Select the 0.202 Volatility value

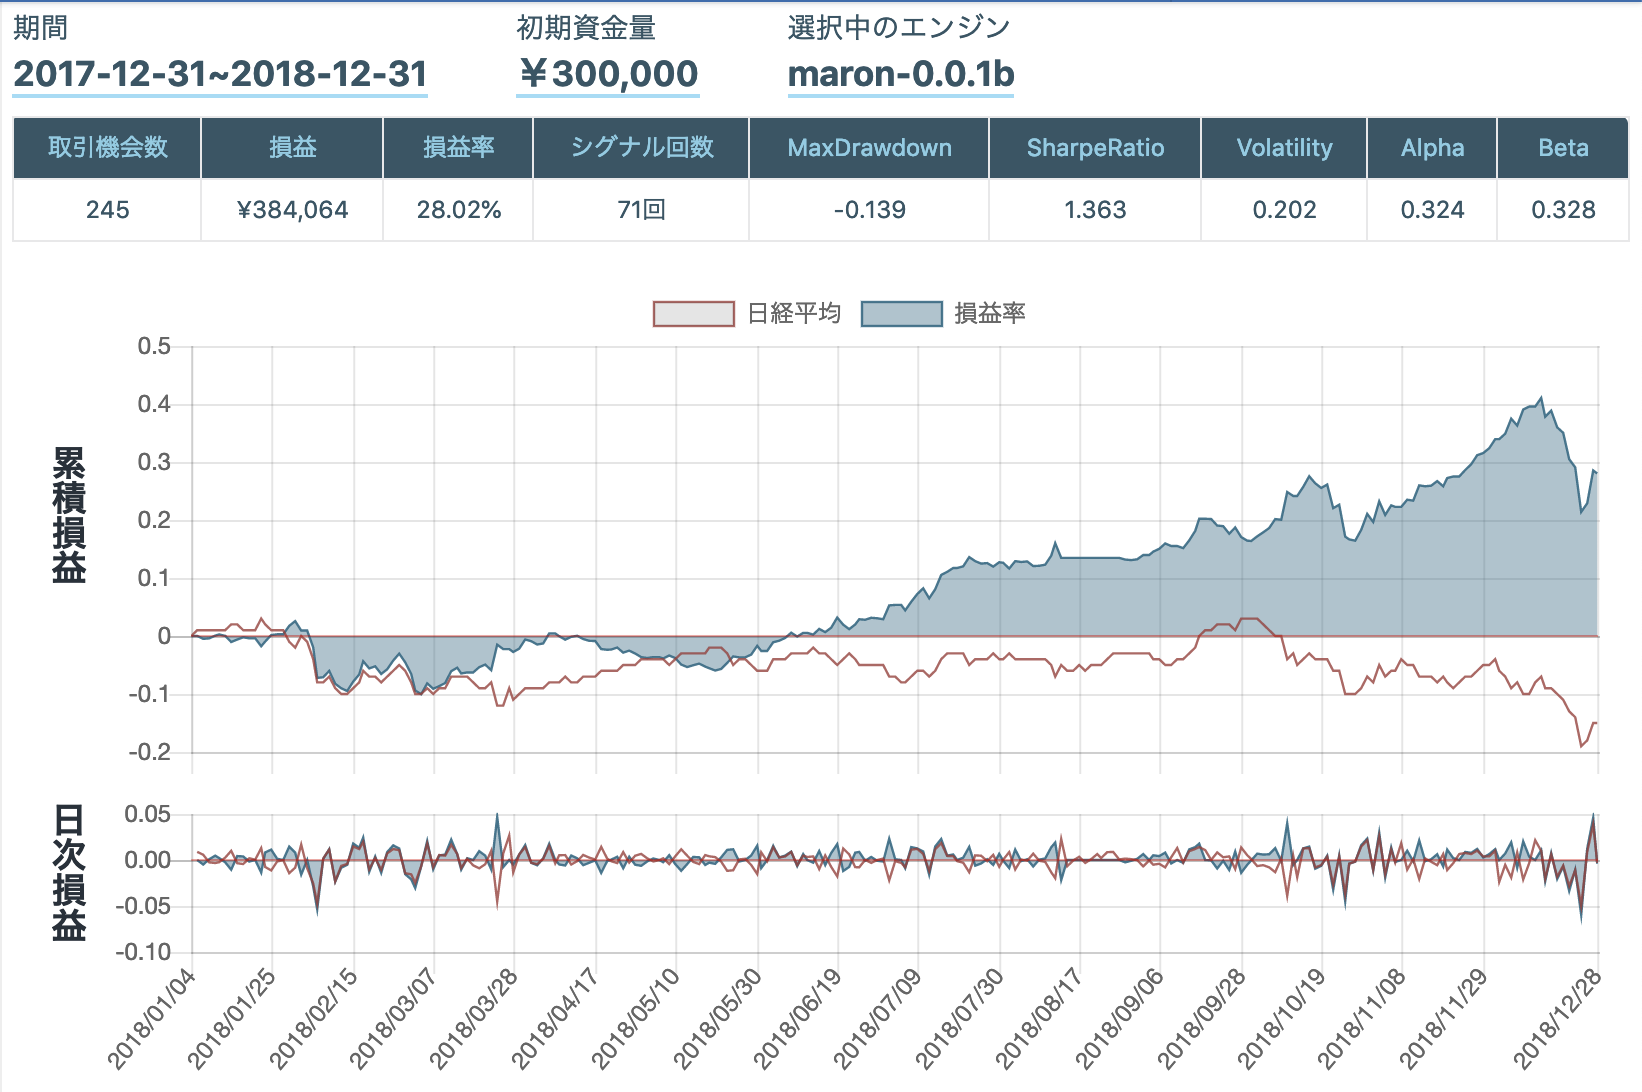1284,210
